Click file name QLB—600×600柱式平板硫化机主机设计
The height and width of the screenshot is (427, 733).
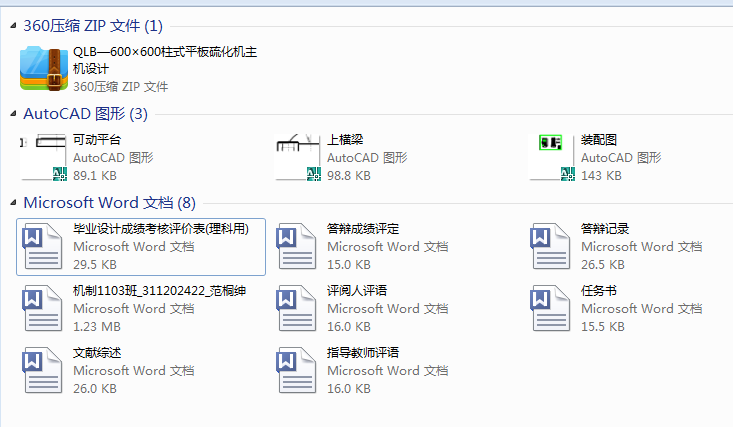pos(165,60)
